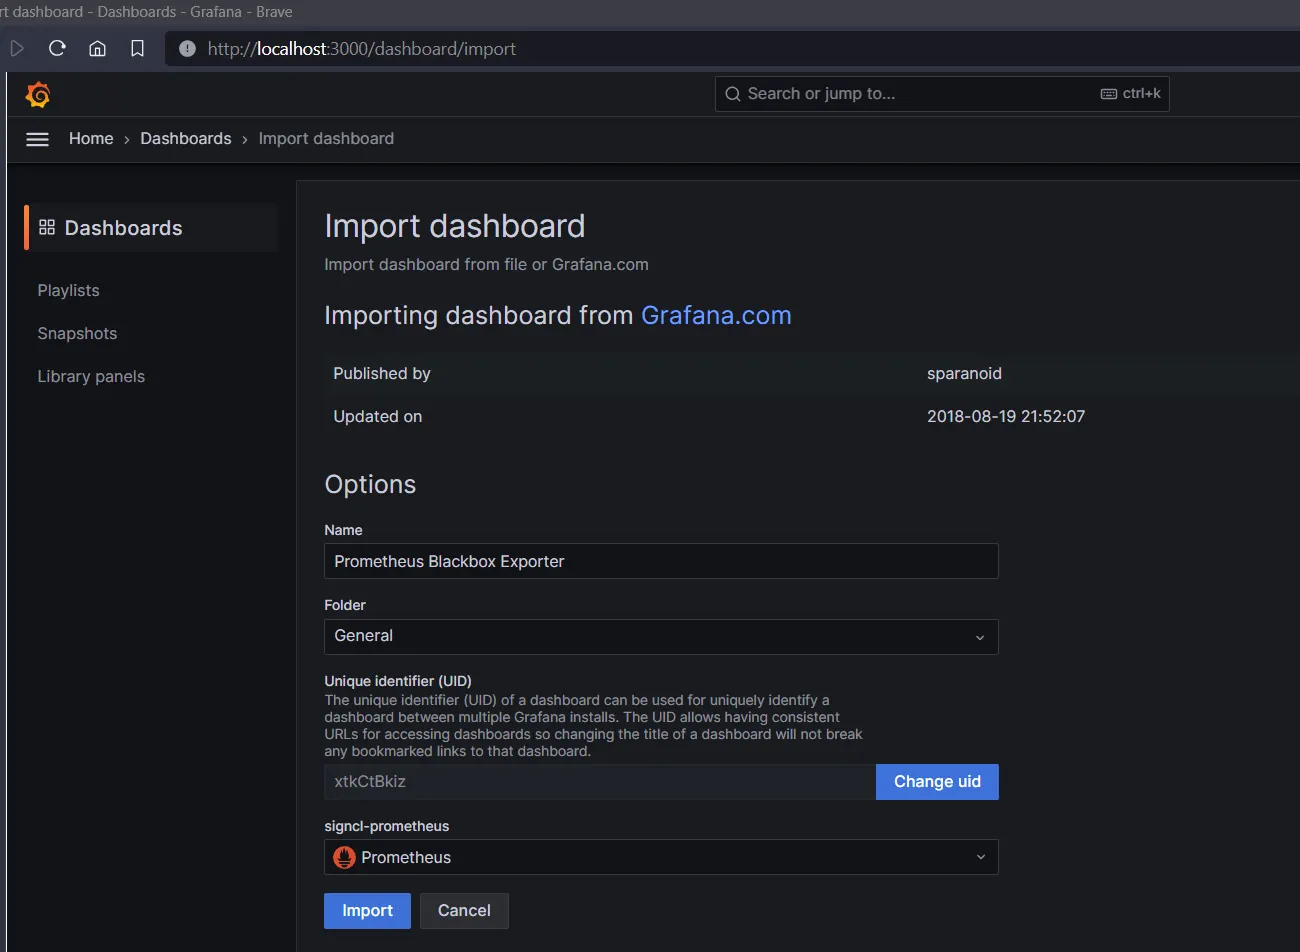Go to Home breadcrumb
This screenshot has height=952, width=1300.
(x=91, y=138)
